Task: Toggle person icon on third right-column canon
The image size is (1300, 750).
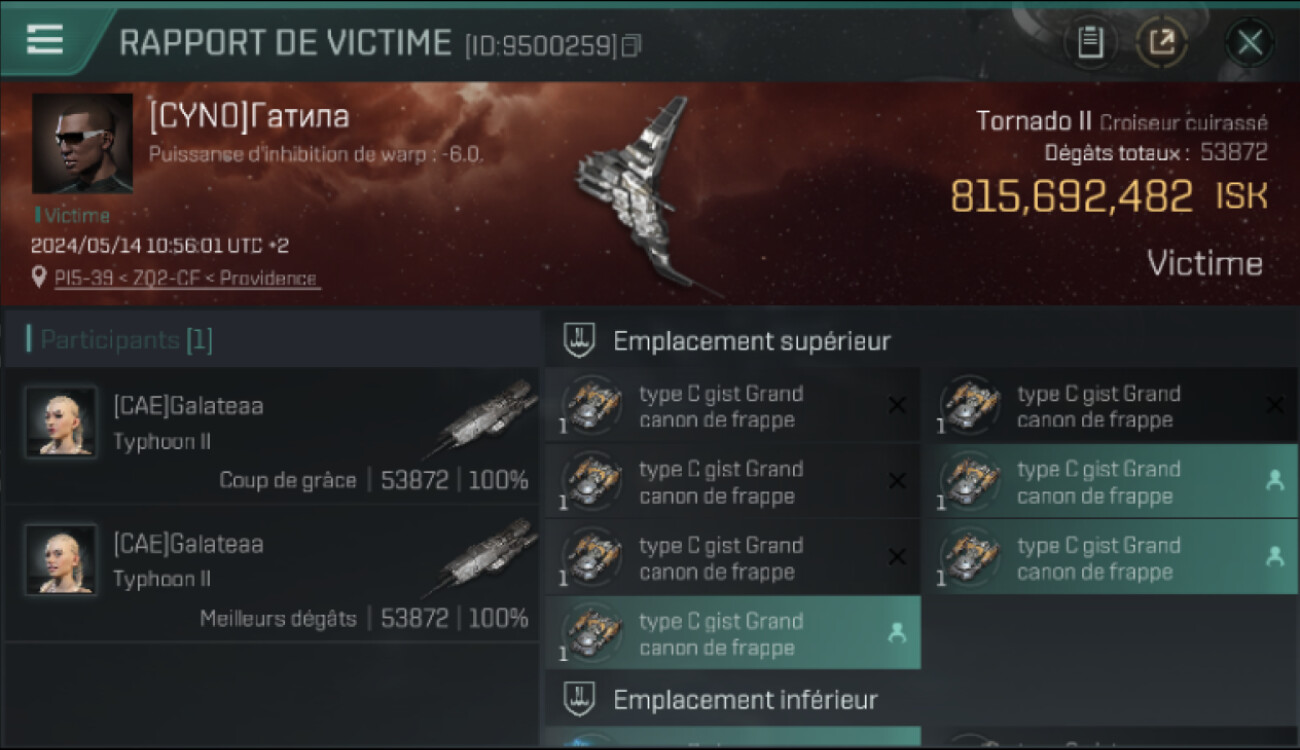Action: click(1274, 557)
